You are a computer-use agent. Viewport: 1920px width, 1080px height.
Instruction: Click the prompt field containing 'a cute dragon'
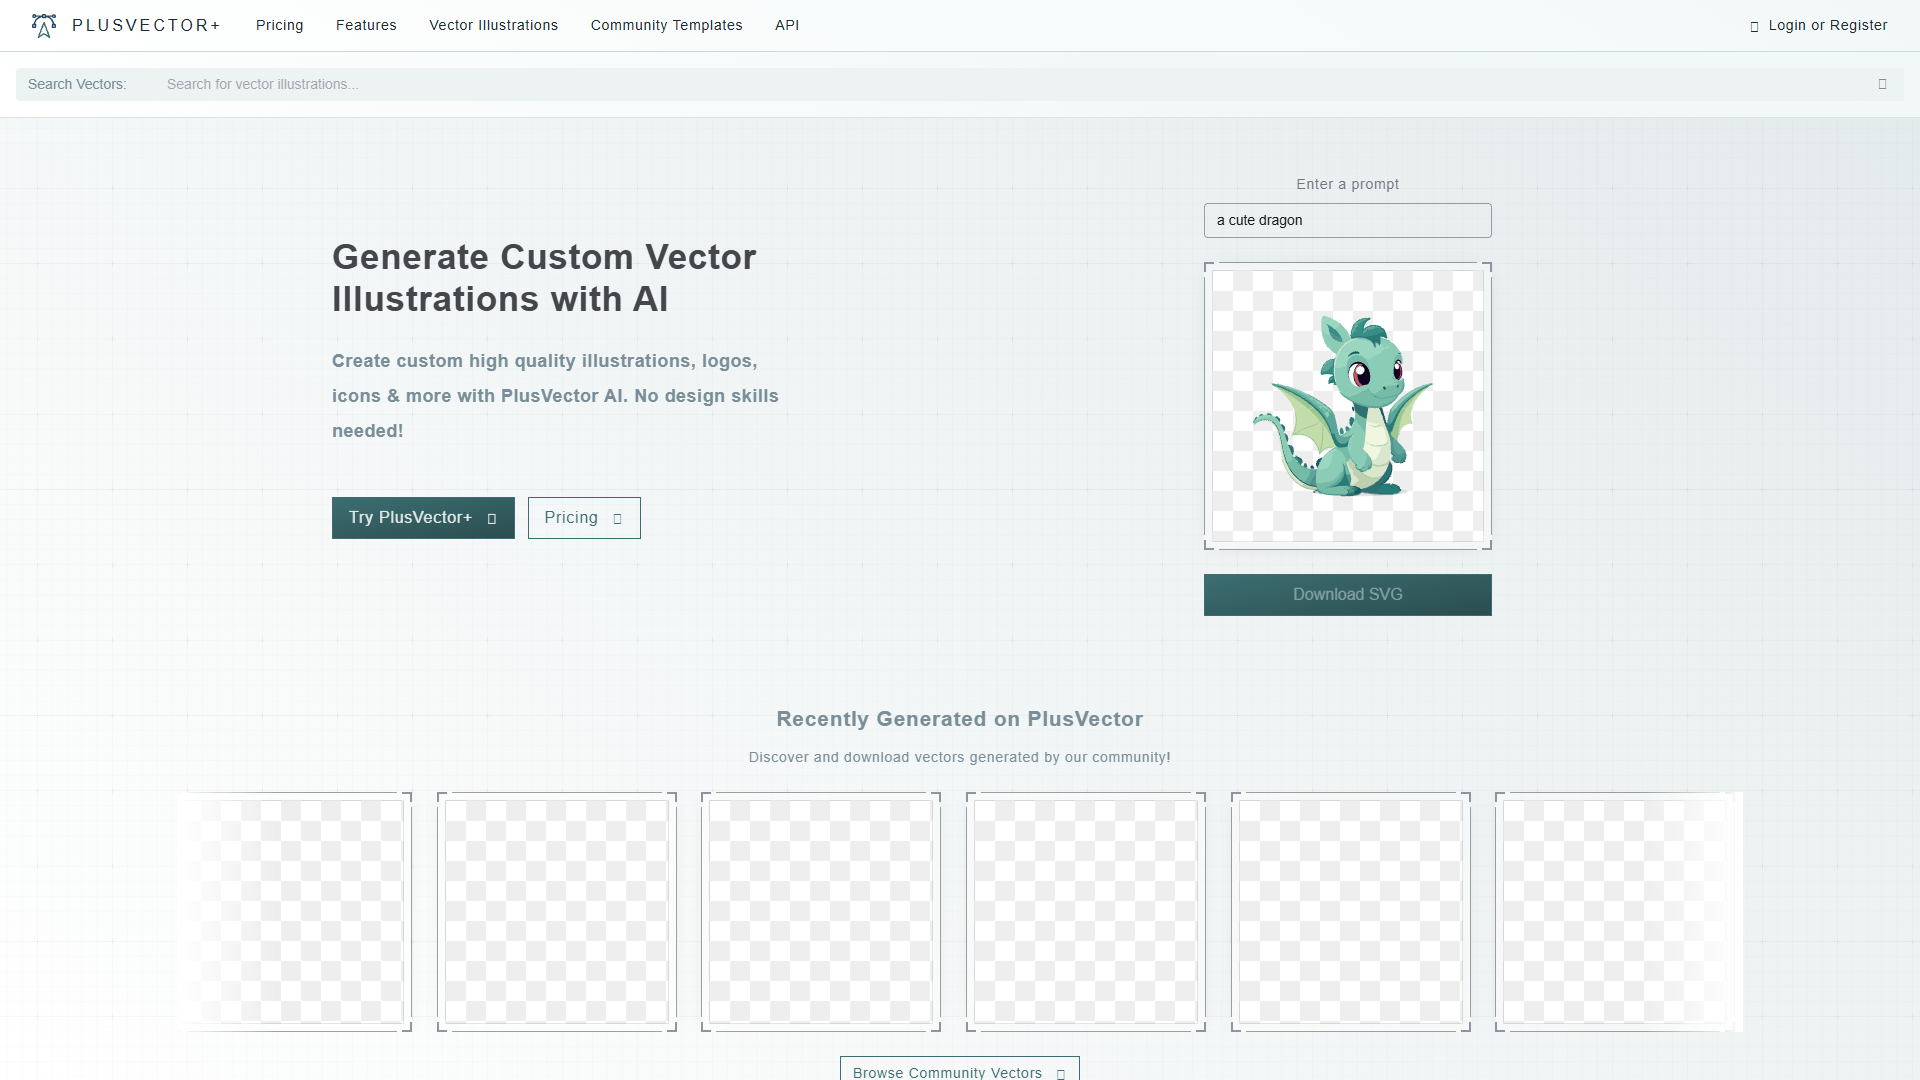[1348, 220]
